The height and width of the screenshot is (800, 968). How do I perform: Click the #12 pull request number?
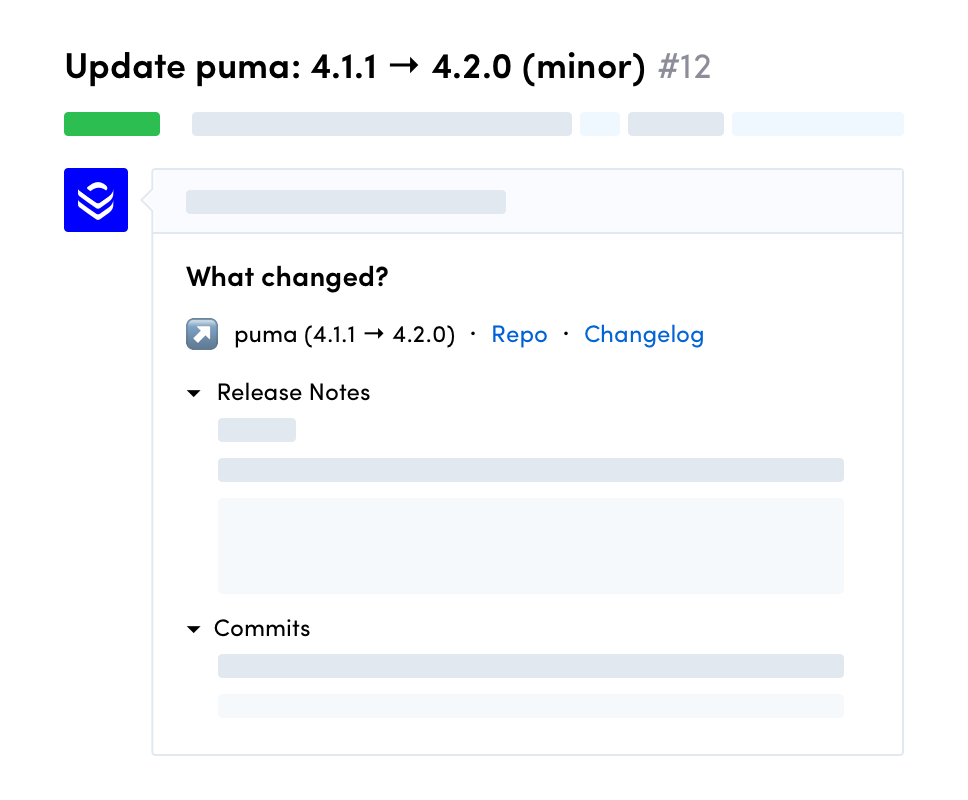[x=685, y=68]
